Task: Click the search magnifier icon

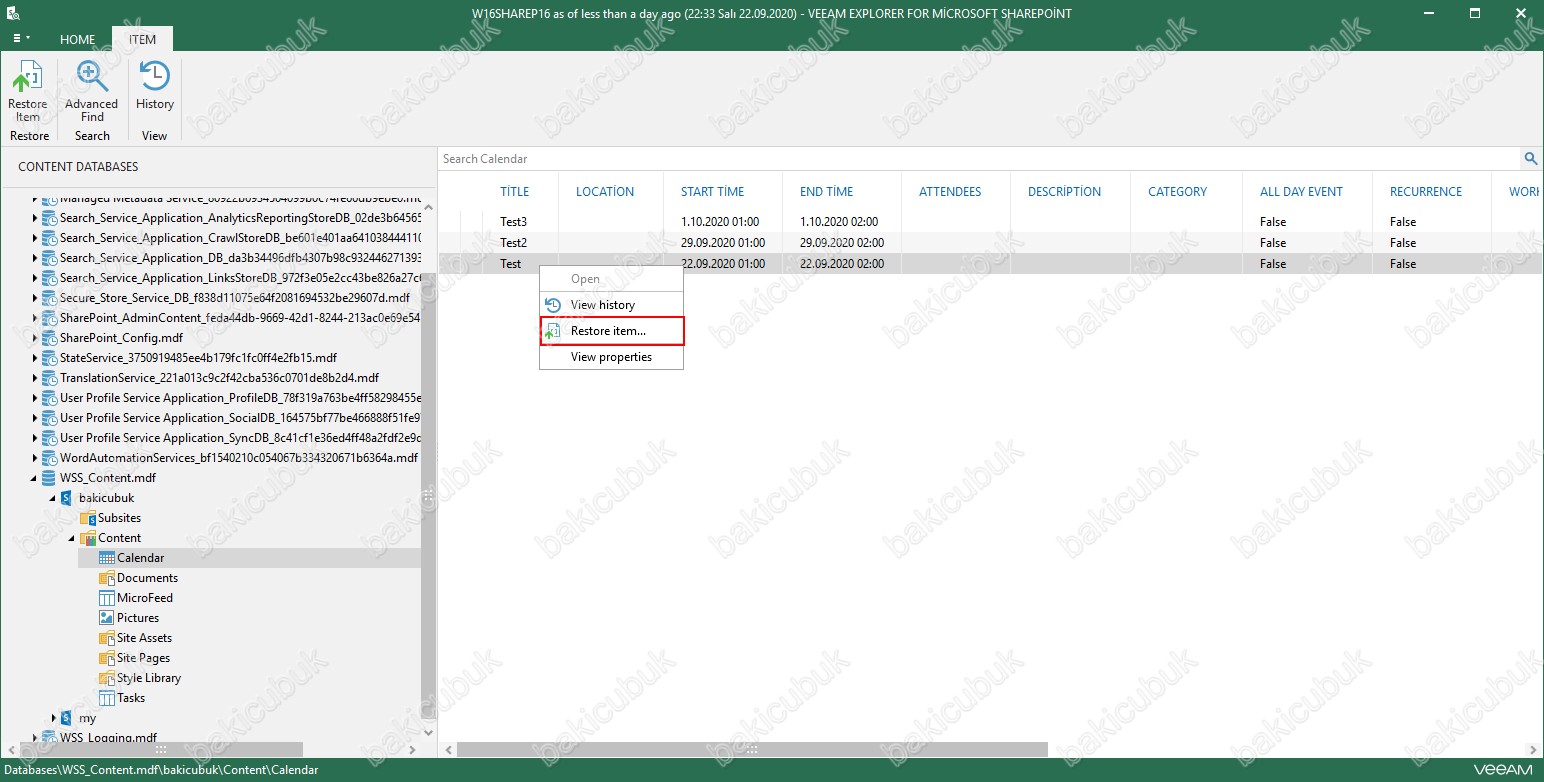Action: pyautogui.click(x=1530, y=158)
